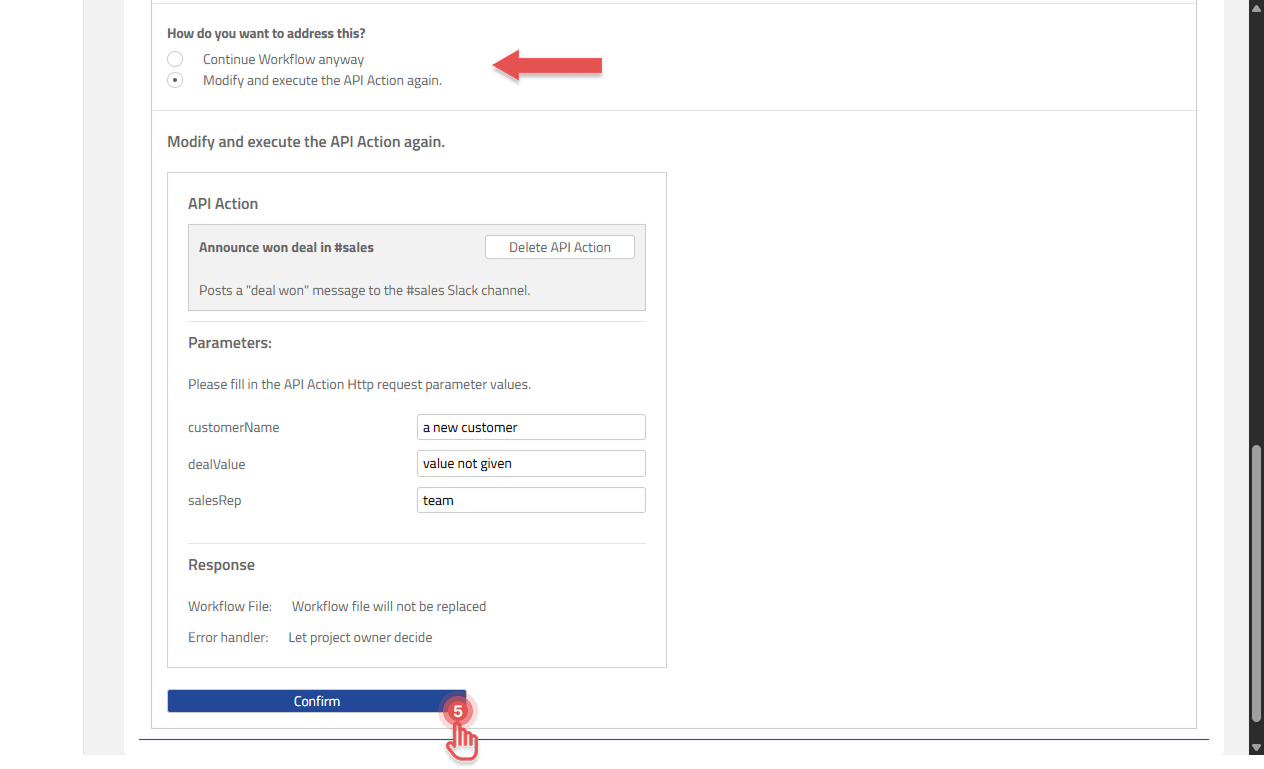
Task: Click the How do you want to address this? heading
Action: 266,33
